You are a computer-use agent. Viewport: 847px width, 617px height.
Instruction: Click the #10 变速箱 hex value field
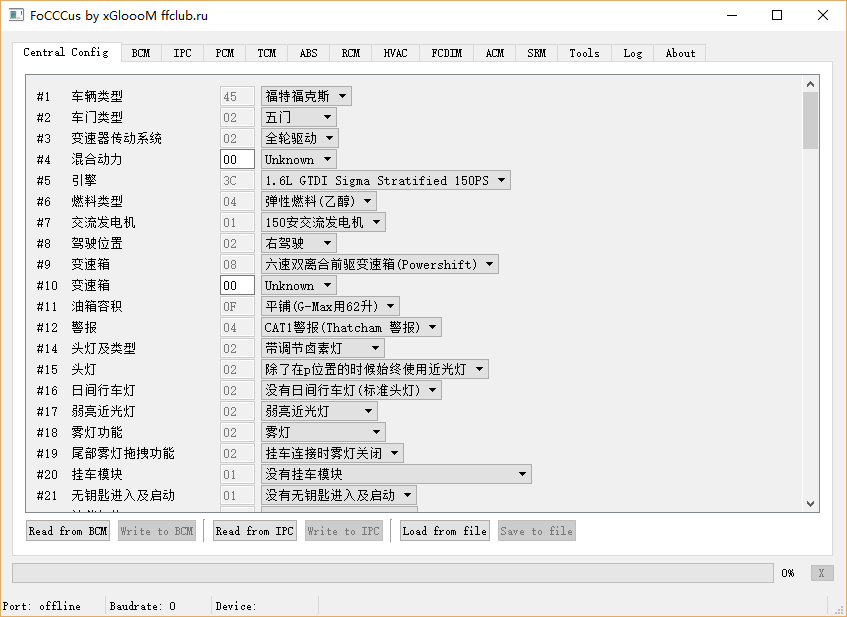coord(237,285)
